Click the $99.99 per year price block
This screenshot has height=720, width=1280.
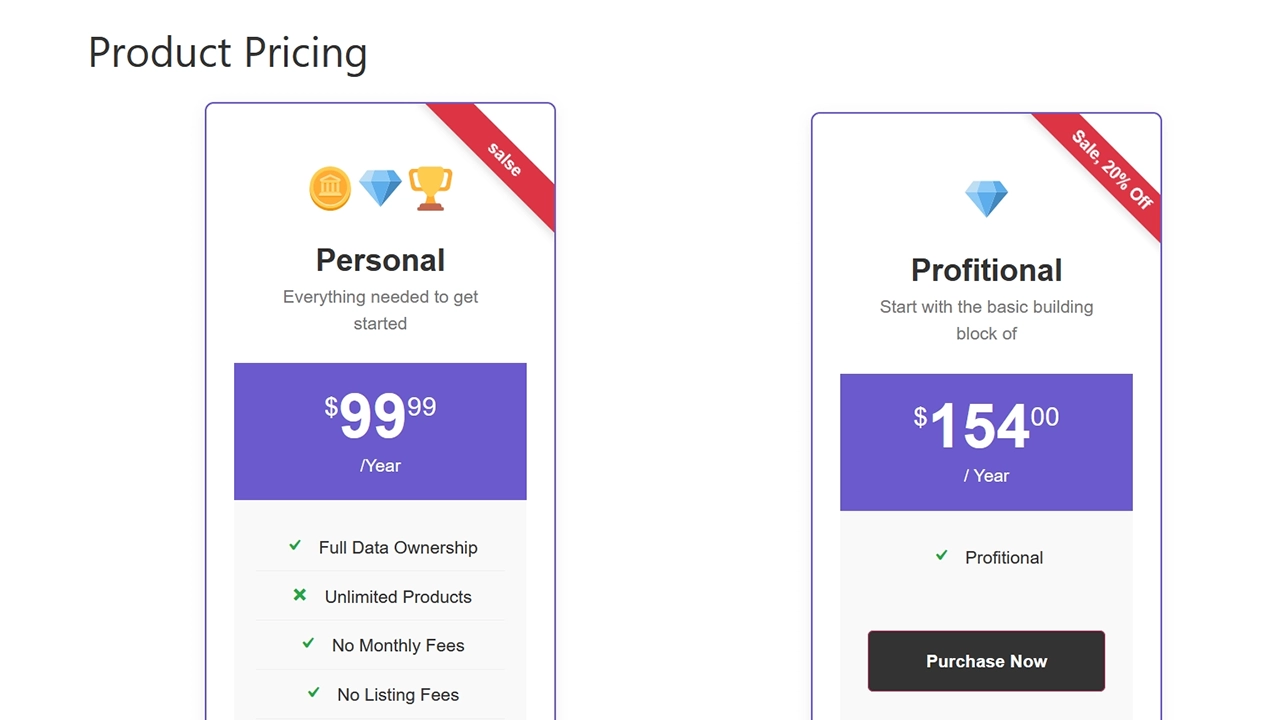click(380, 431)
